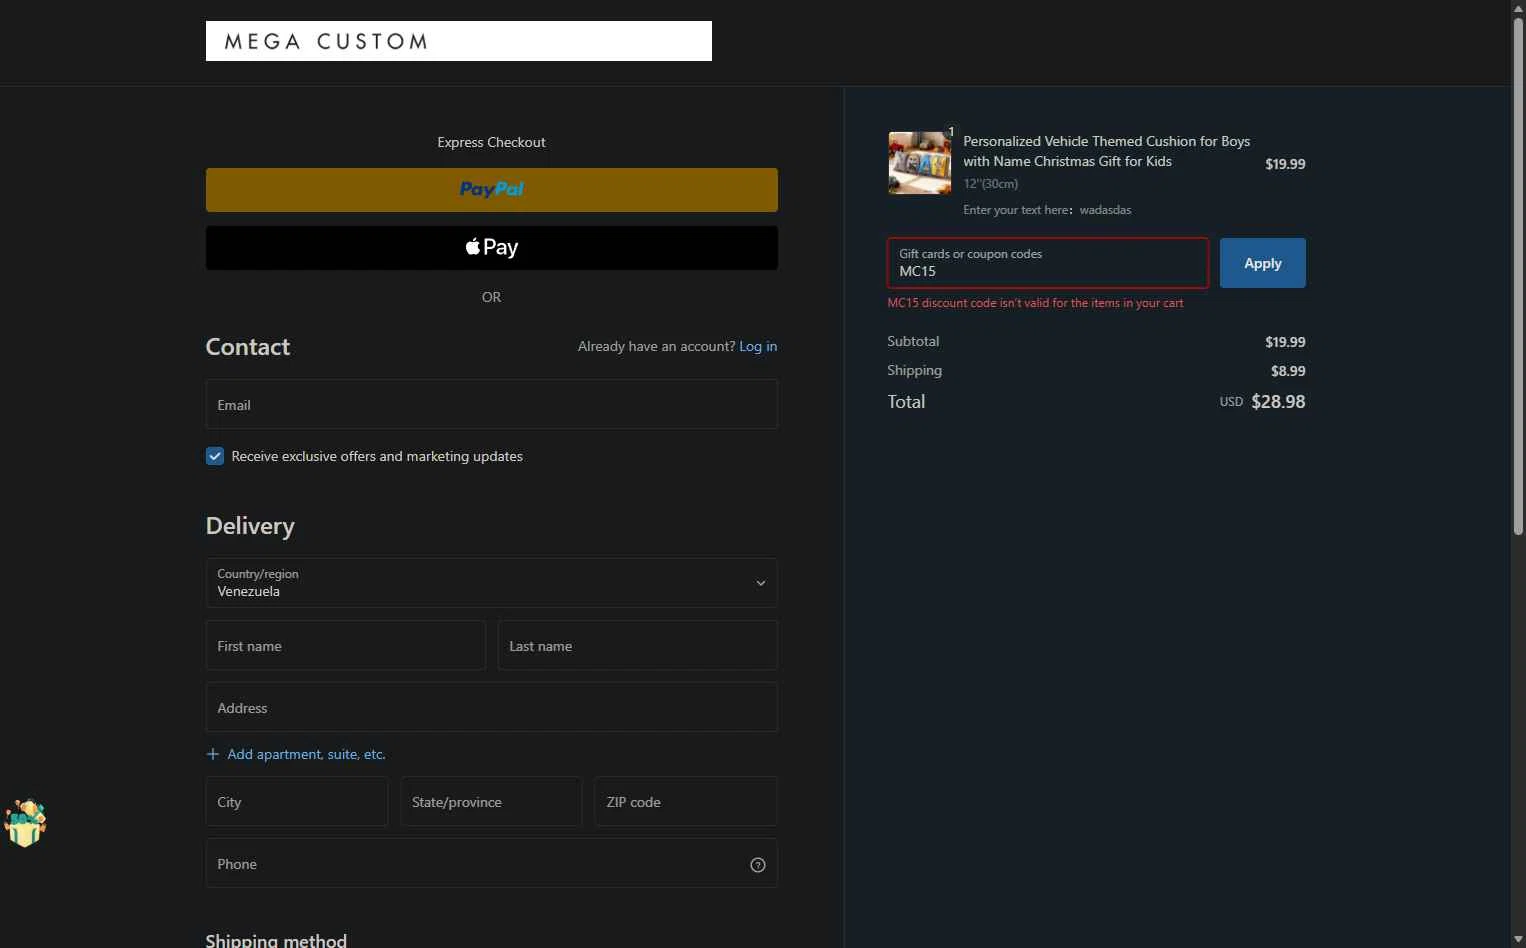Screen dimensions: 1526x948
Task: Click the scrollbar up arrow
Action: point(1518,8)
